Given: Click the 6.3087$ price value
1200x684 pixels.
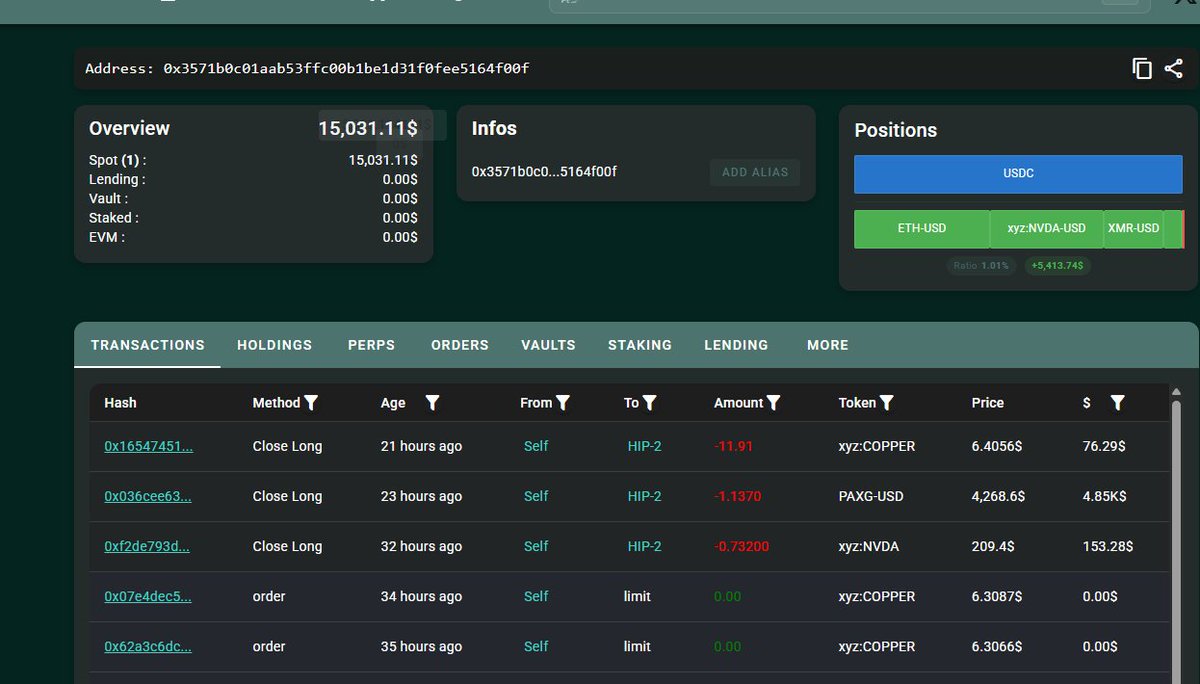Looking at the screenshot, I should tap(997, 596).
